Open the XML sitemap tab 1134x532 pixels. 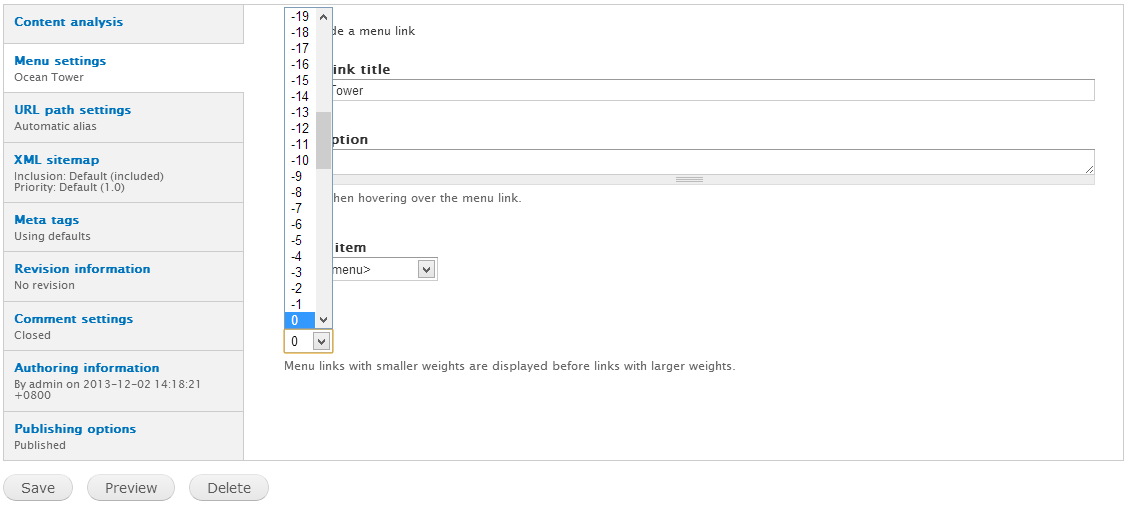56,160
